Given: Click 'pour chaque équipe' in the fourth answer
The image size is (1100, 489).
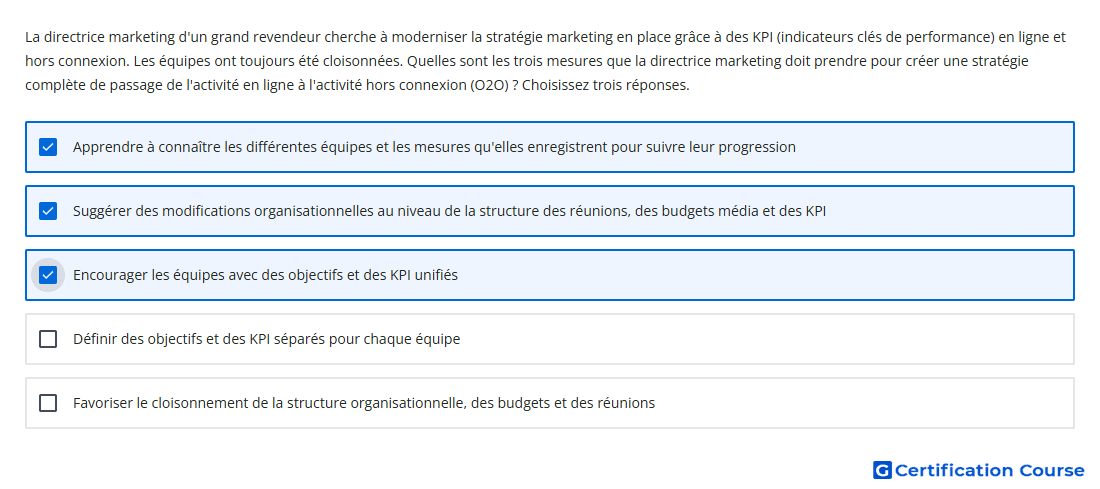Looking at the screenshot, I should point(401,339).
